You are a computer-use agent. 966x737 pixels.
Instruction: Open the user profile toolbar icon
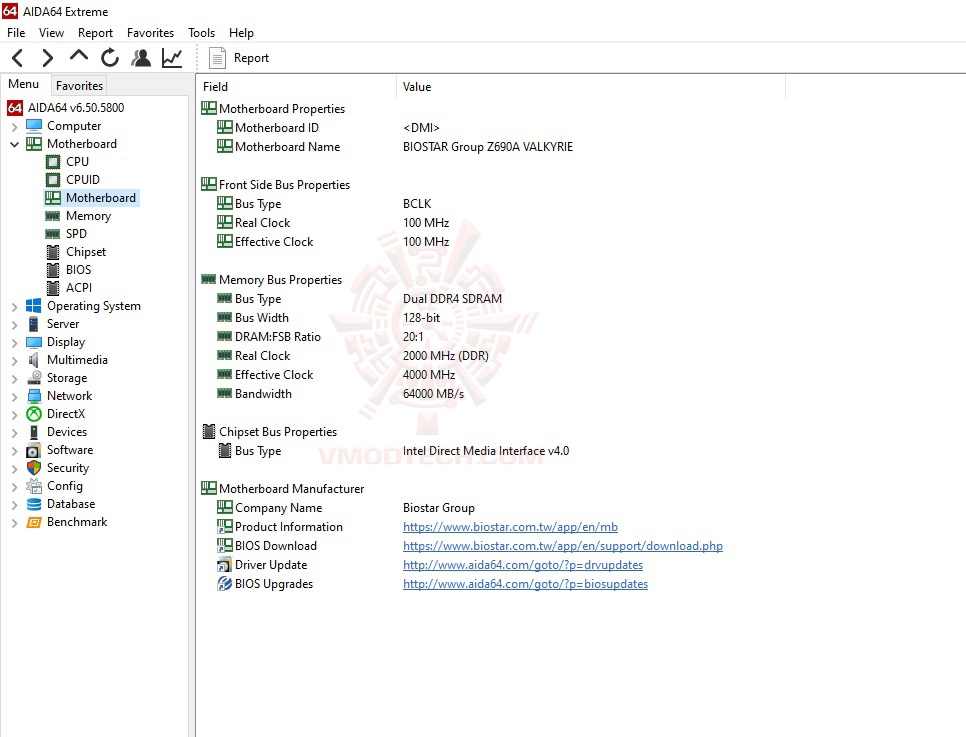pyautogui.click(x=141, y=58)
